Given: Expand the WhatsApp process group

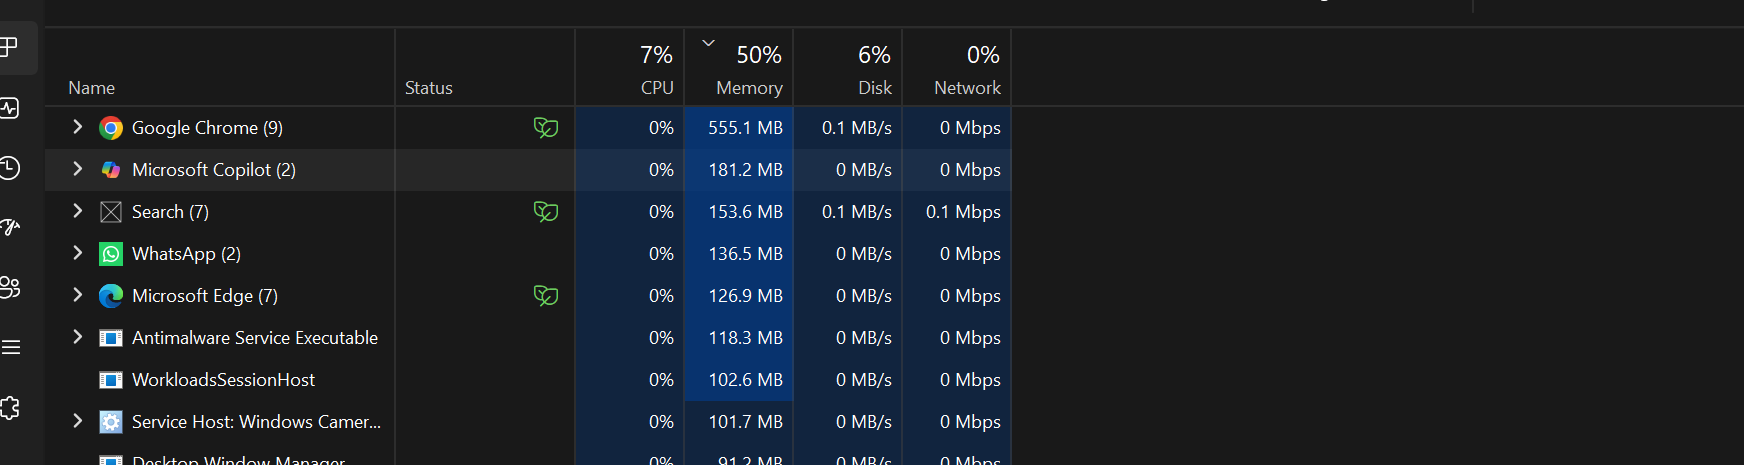Looking at the screenshot, I should click(77, 253).
